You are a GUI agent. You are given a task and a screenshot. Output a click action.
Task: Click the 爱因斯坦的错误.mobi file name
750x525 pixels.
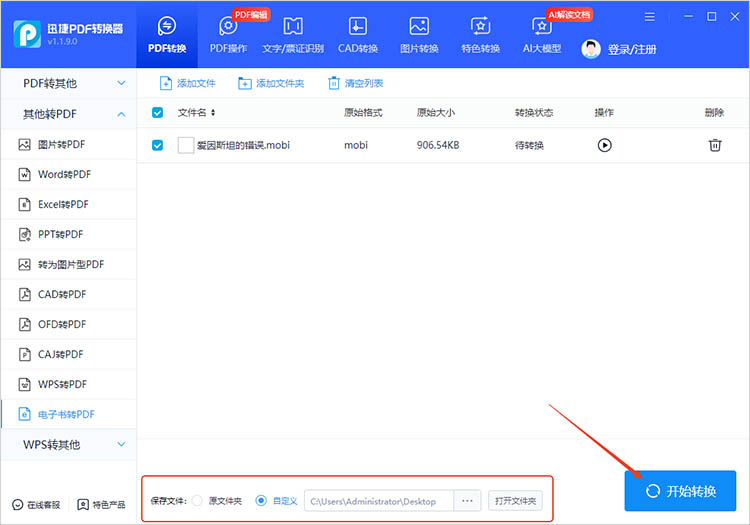243,145
